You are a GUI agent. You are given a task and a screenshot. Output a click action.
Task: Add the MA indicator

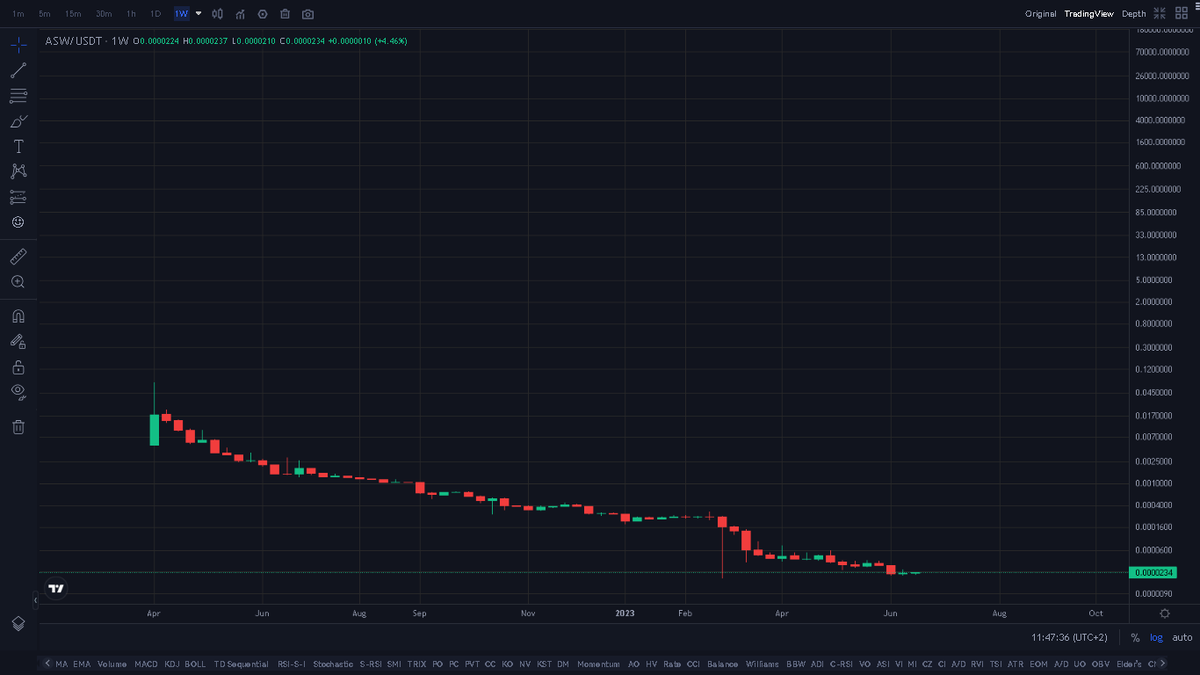pos(62,664)
